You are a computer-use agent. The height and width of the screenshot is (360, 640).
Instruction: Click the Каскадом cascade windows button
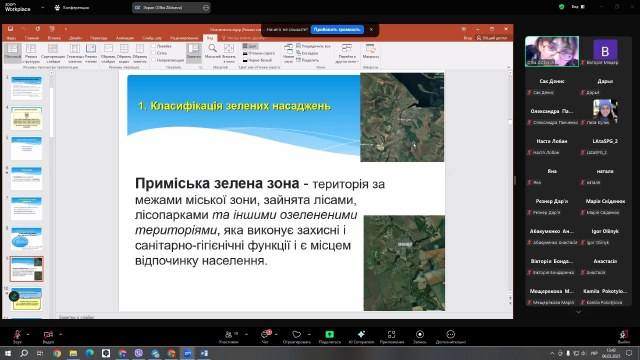[307, 53]
